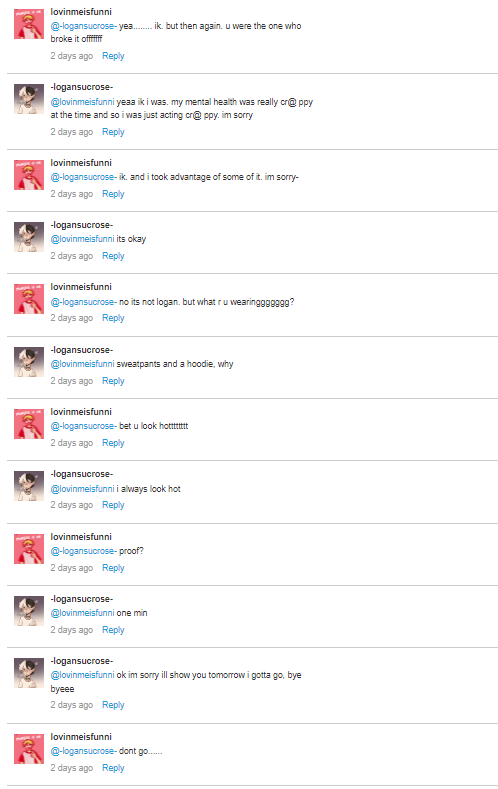Click Reply under the 'mental health' comment
Viewport: 498px width, 789px height.
tap(113, 132)
